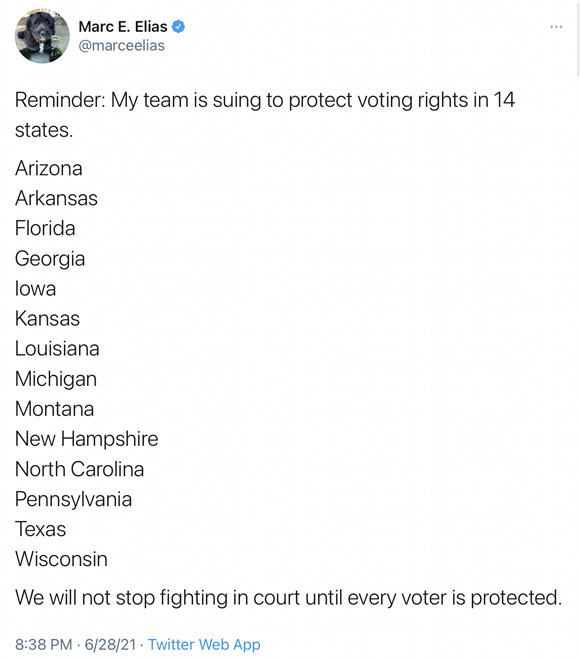Click Pennsylvania in the state list

[x=74, y=499]
